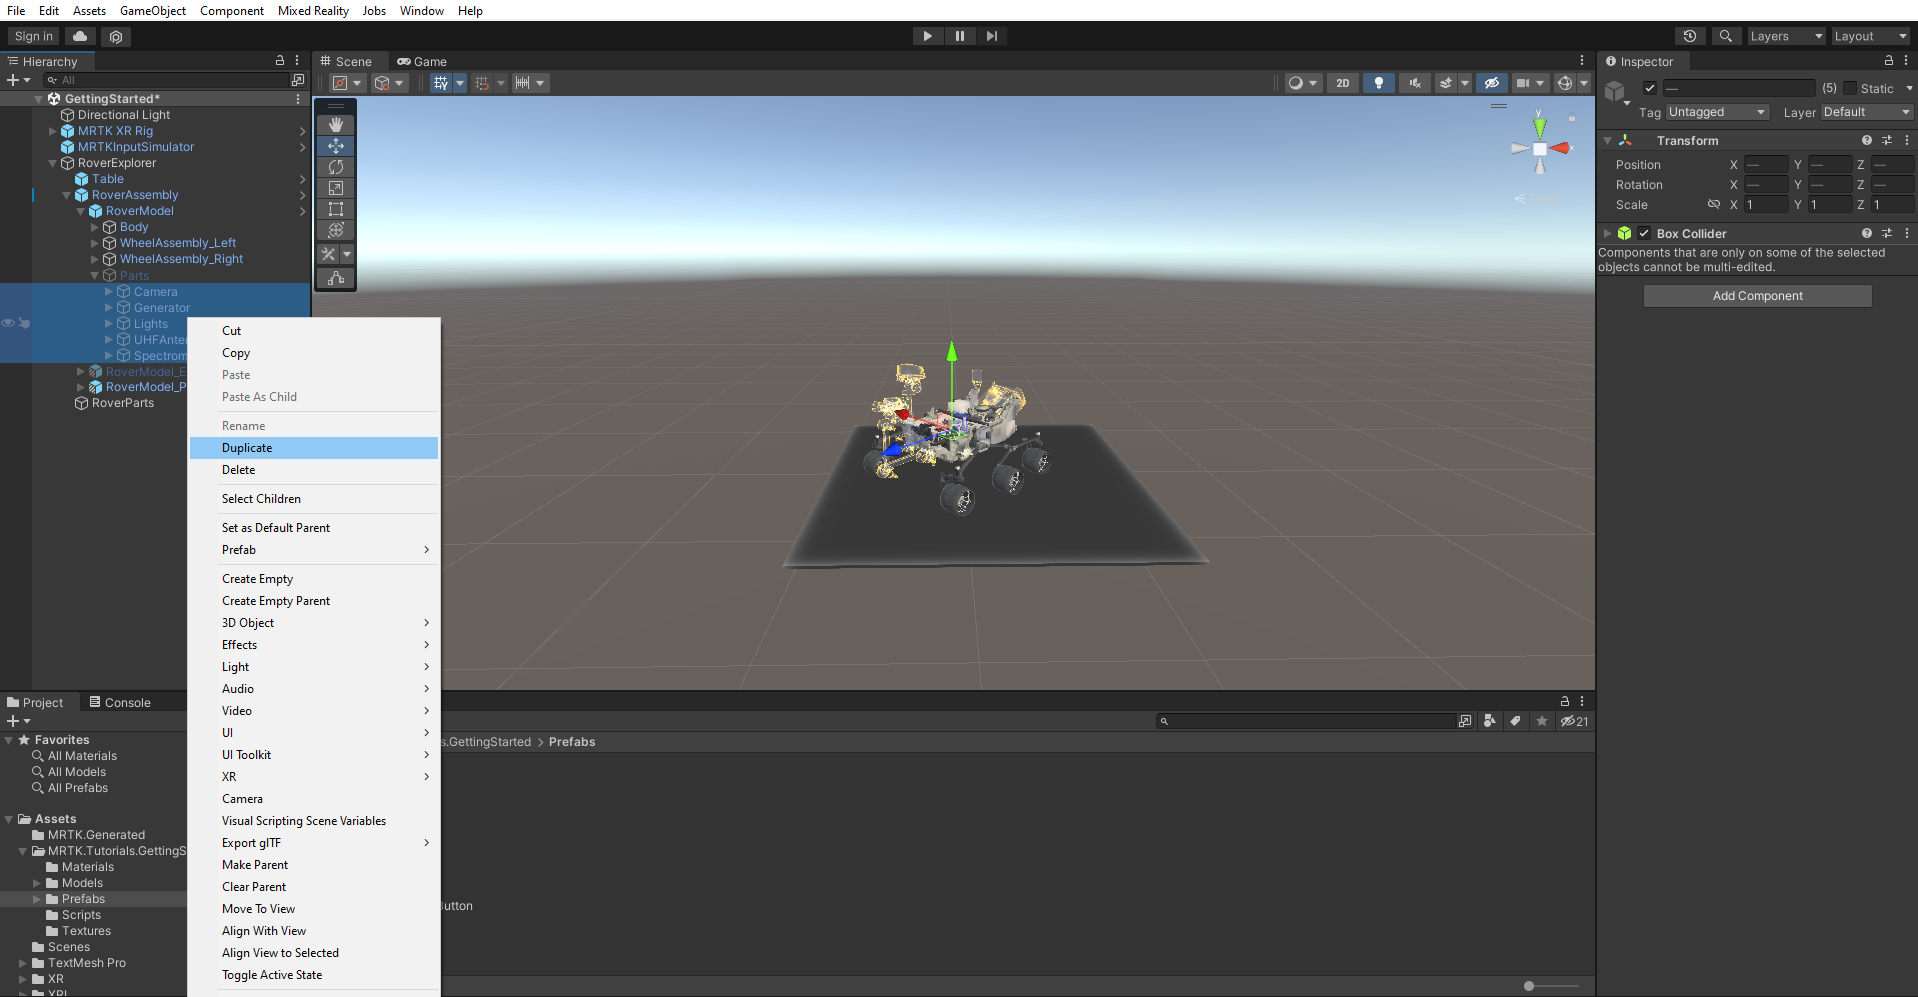Switch to the Console tab
This screenshot has width=1918, height=997.
(x=120, y=702)
